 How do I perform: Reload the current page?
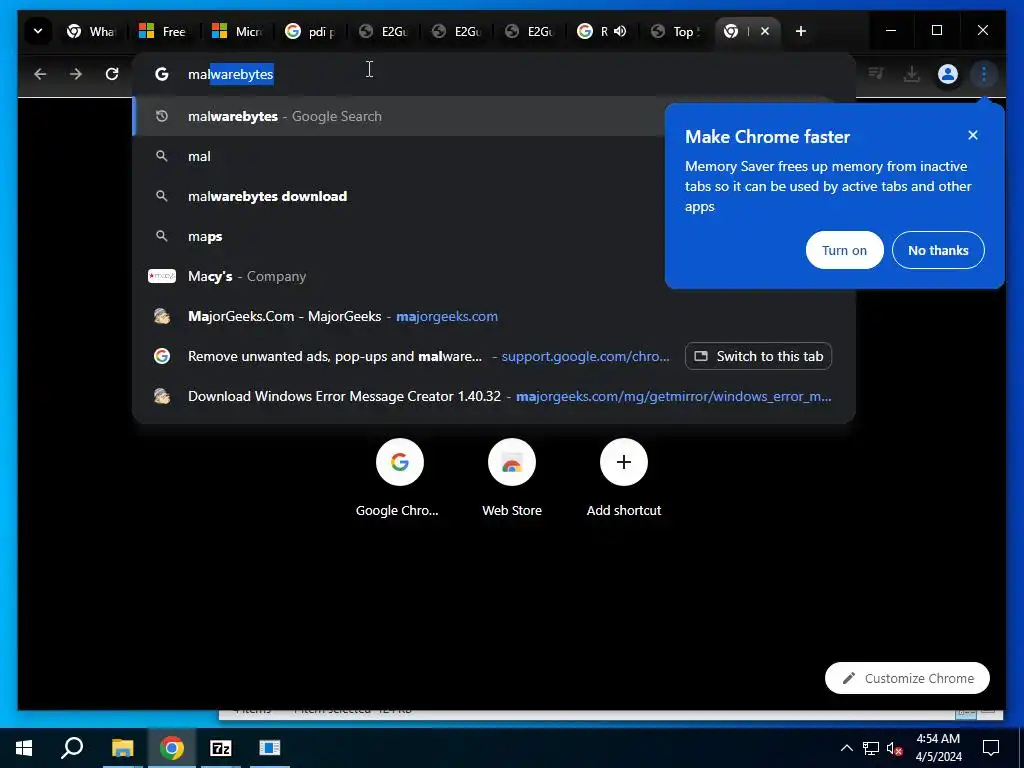point(112,74)
